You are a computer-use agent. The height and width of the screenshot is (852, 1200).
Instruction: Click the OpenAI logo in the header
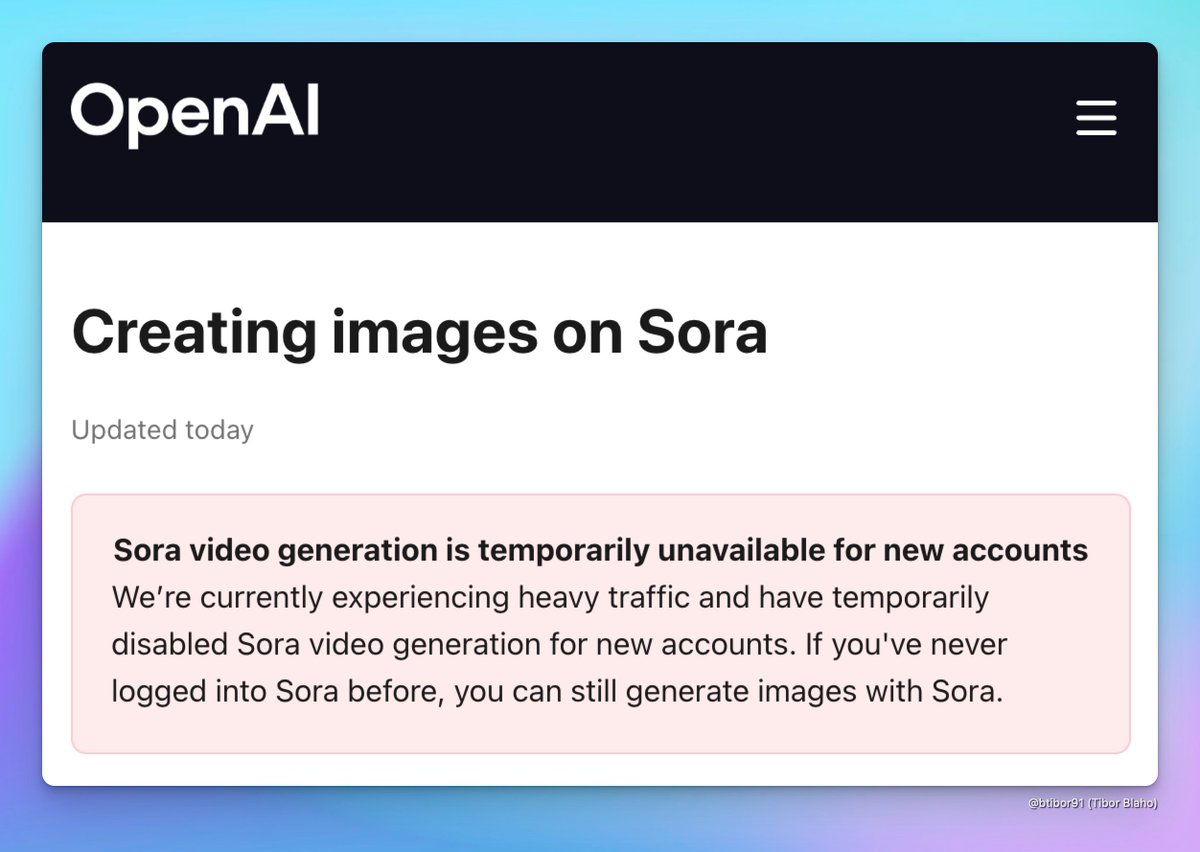tap(195, 115)
